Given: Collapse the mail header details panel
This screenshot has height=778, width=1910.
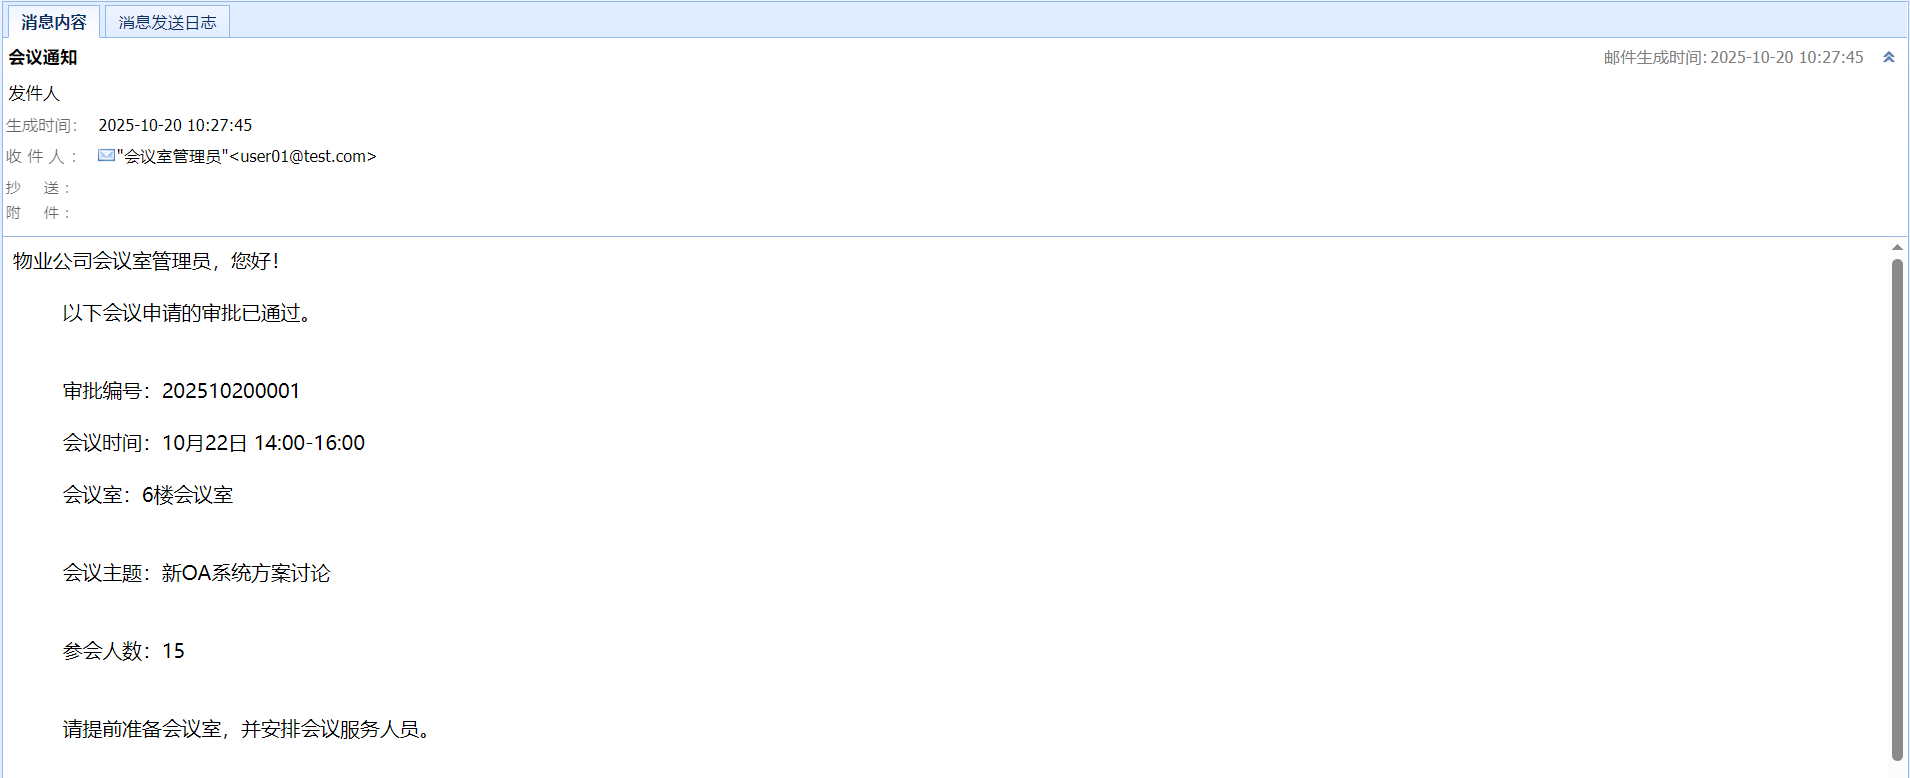Looking at the screenshot, I should (1888, 57).
